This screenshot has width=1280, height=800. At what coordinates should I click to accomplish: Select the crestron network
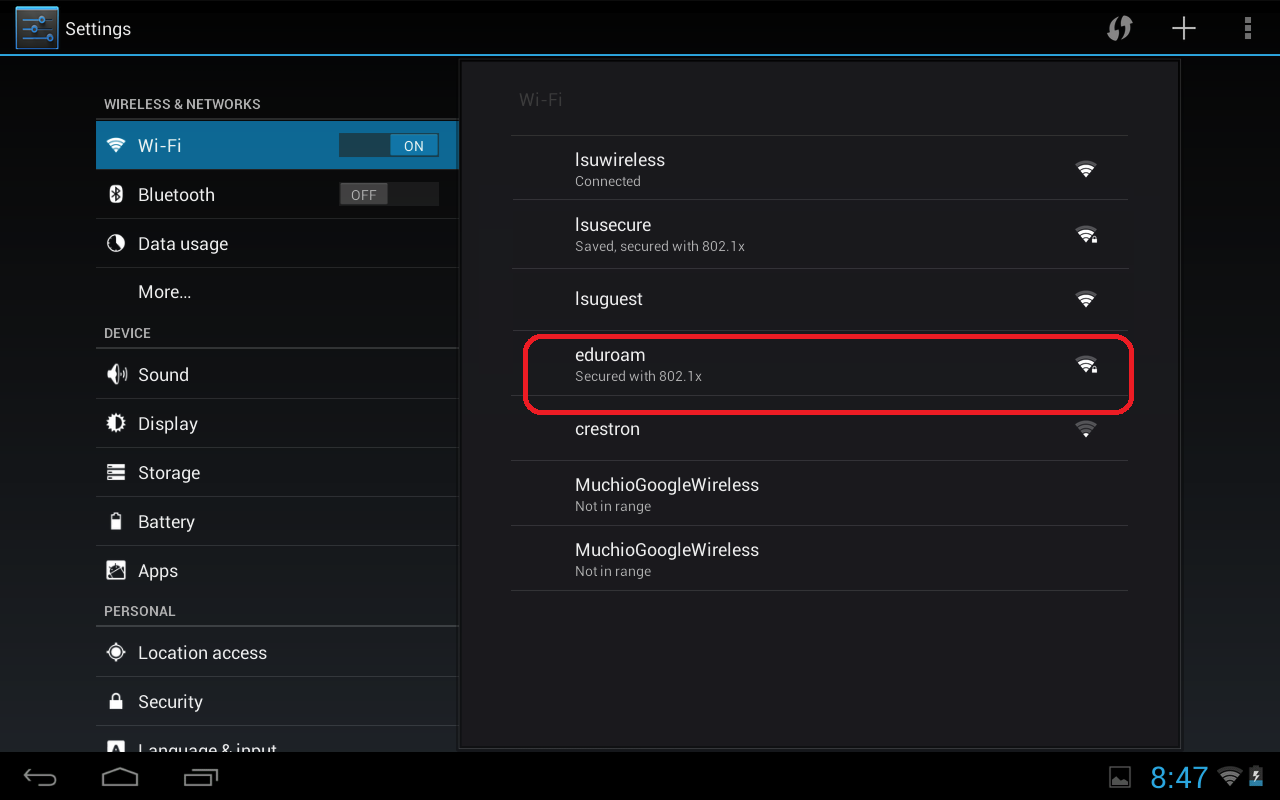click(819, 429)
